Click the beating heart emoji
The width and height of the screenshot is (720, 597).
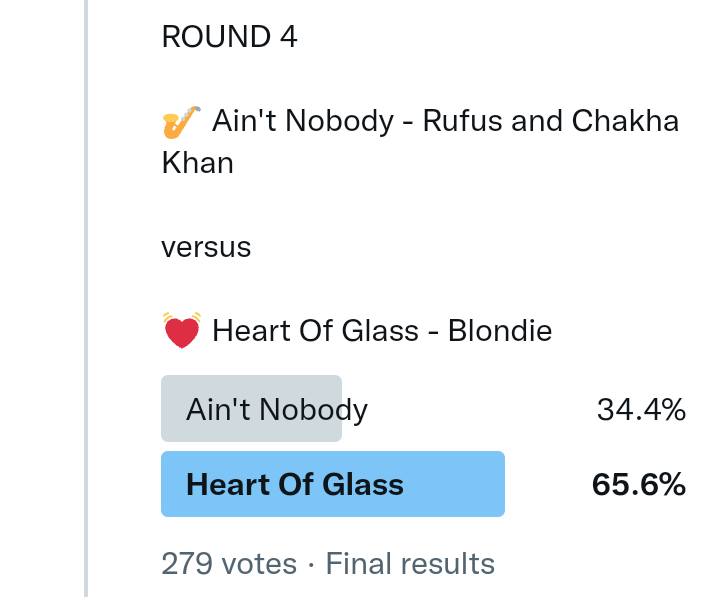181,331
